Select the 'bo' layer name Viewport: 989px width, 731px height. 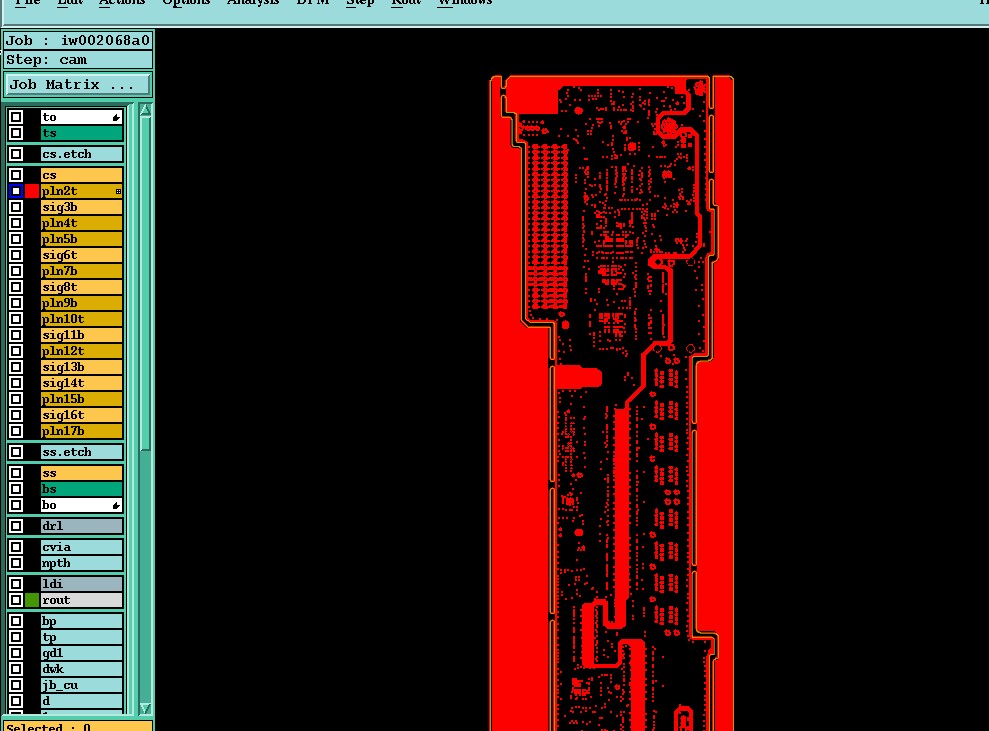[x=81, y=505]
